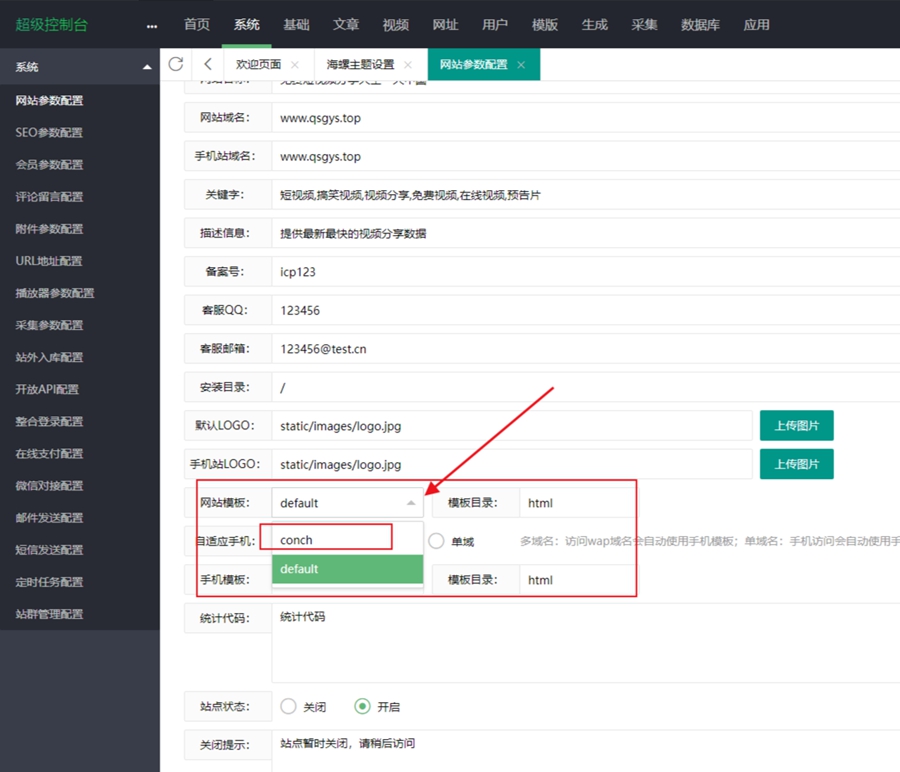Click 上传图片 button for 默认LOGO
This screenshot has width=900, height=772.
[x=796, y=425]
